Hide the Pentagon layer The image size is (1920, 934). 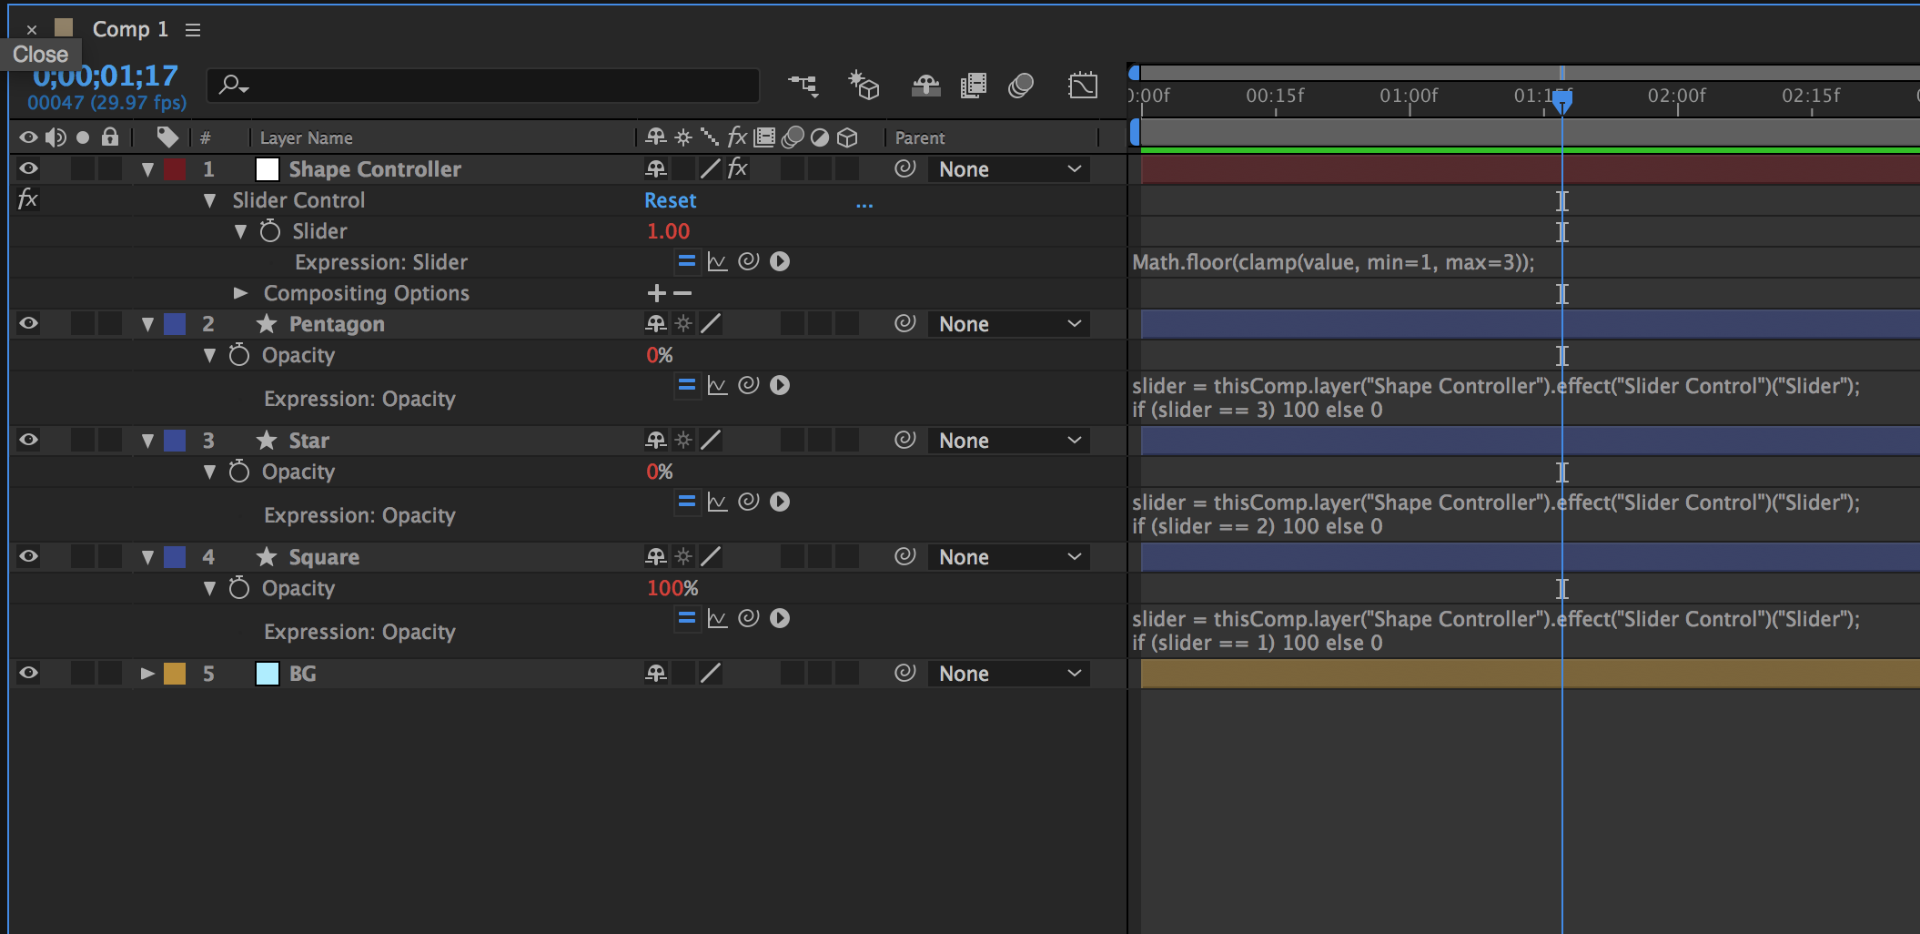tap(28, 324)
